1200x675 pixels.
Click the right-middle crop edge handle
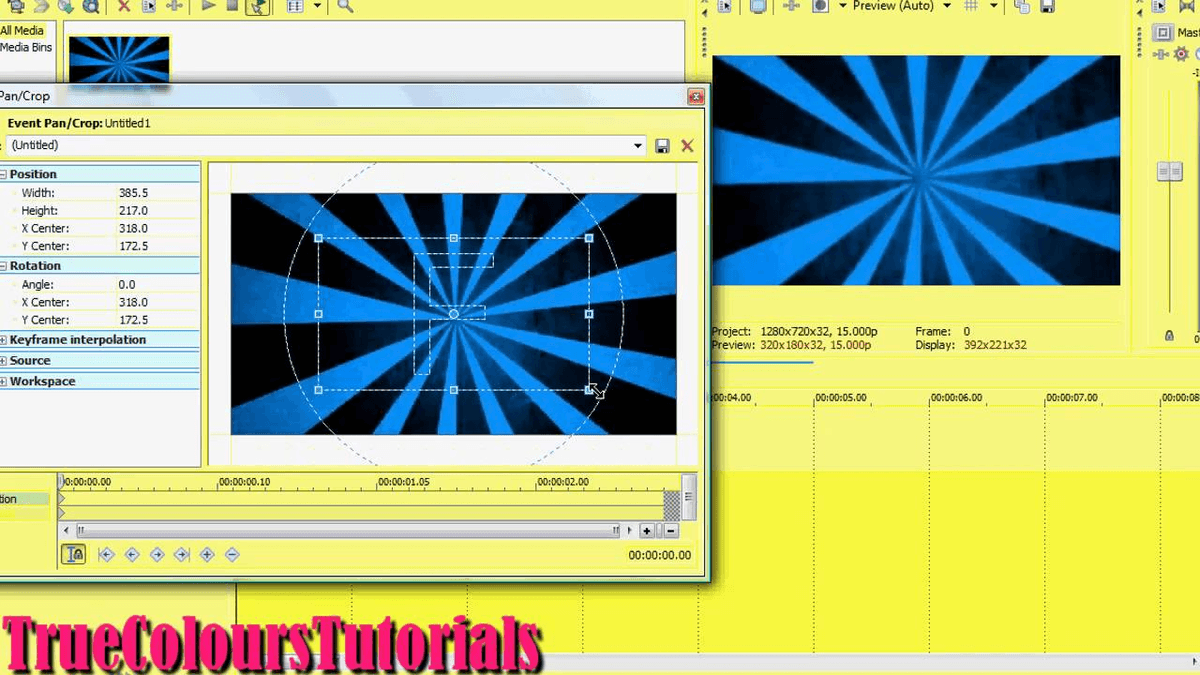(x=589, y=314)
